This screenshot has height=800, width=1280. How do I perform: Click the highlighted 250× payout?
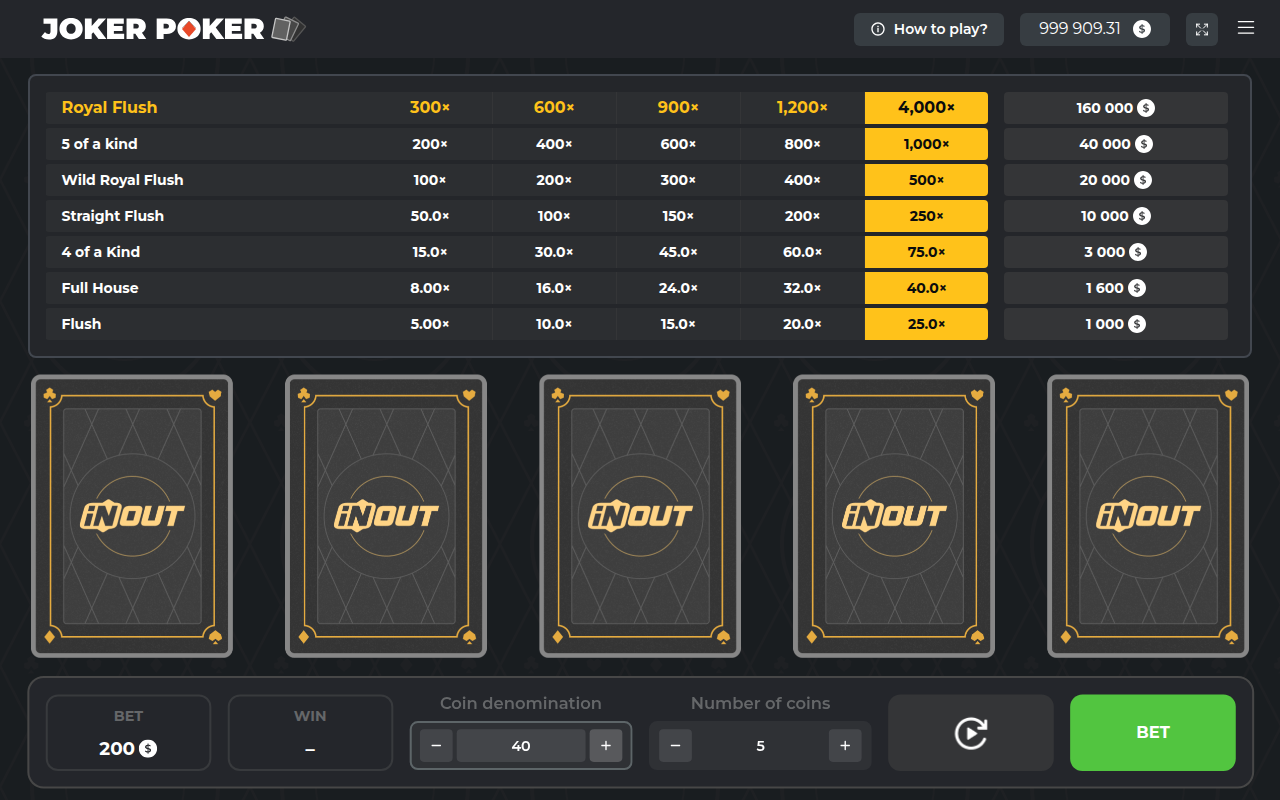[926, 216]
